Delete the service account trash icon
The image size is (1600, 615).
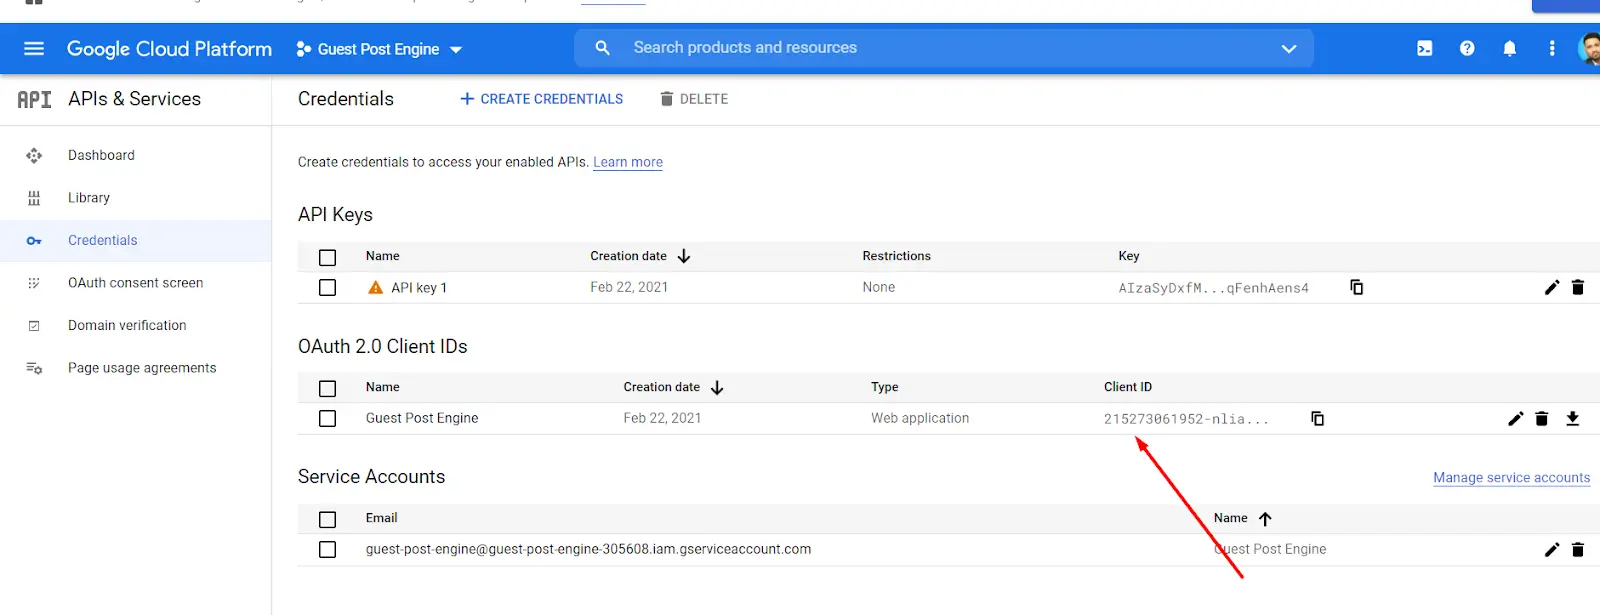pos(1578,549)
